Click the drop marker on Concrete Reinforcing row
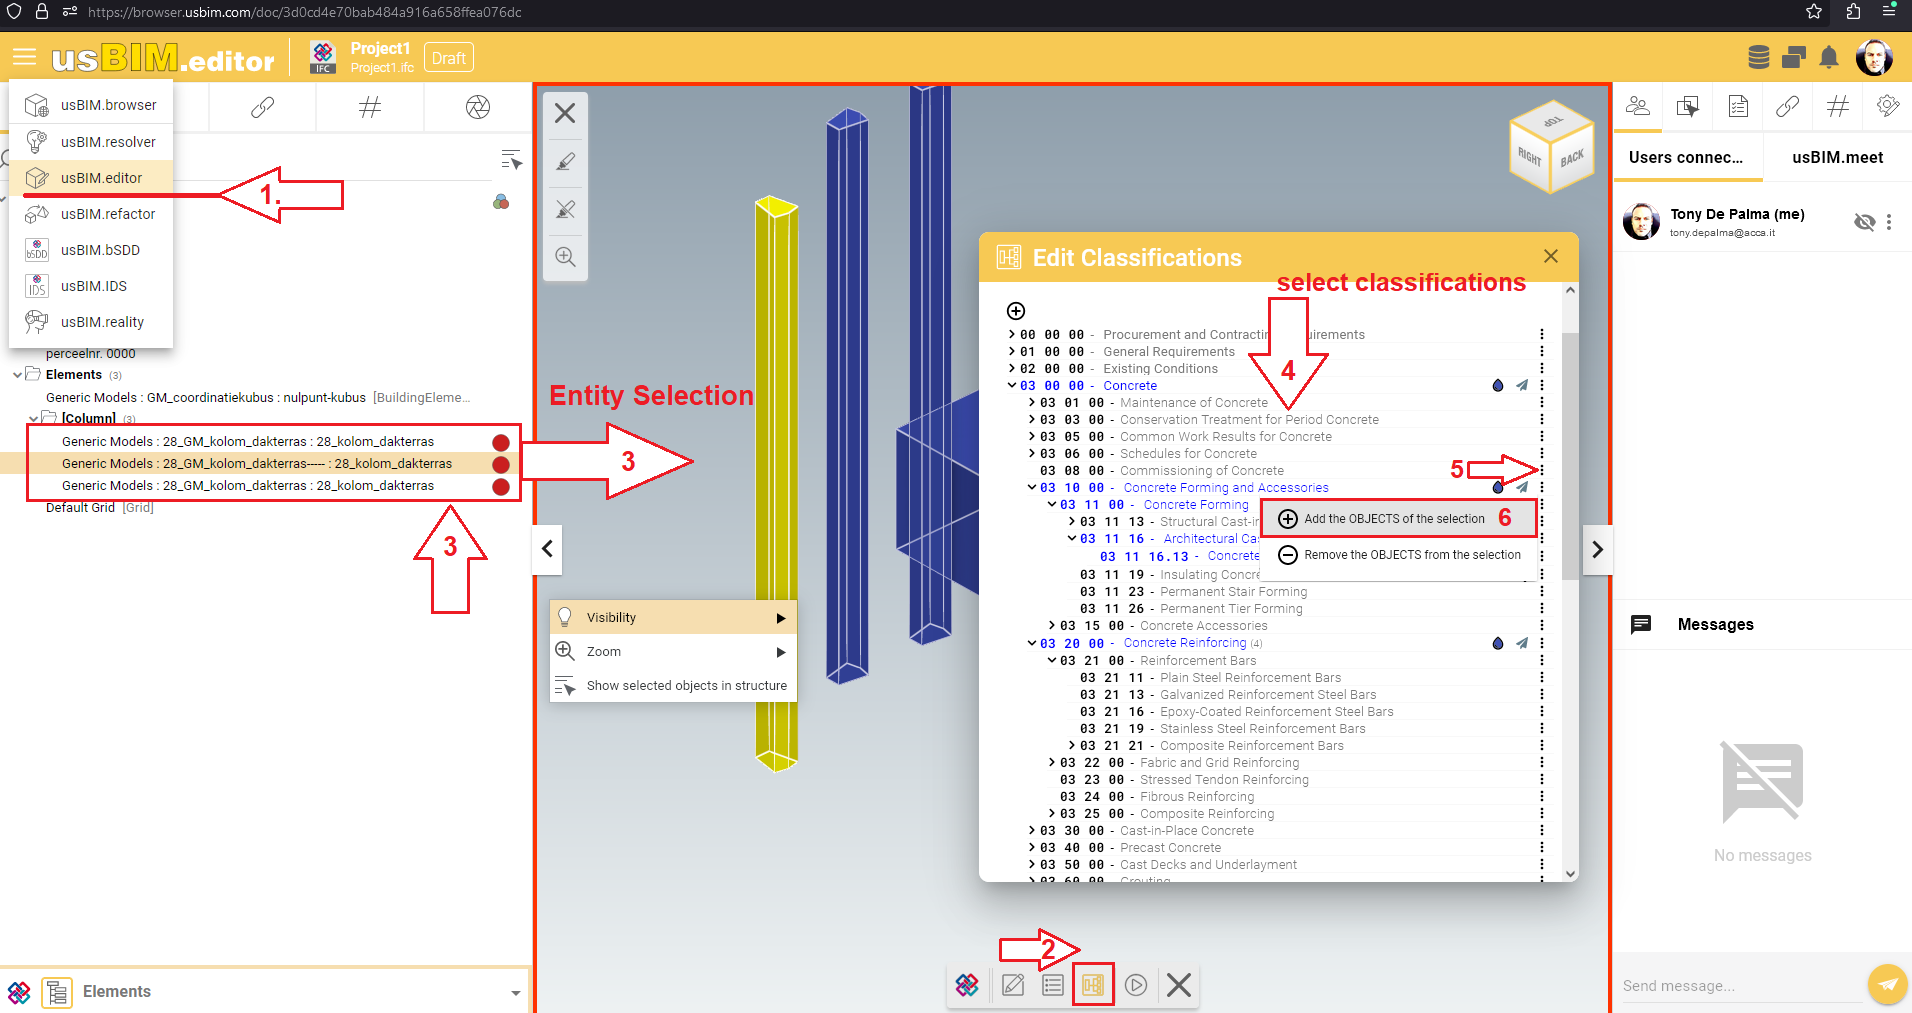The image size is (1912, 1013). tap(1498, 643)
